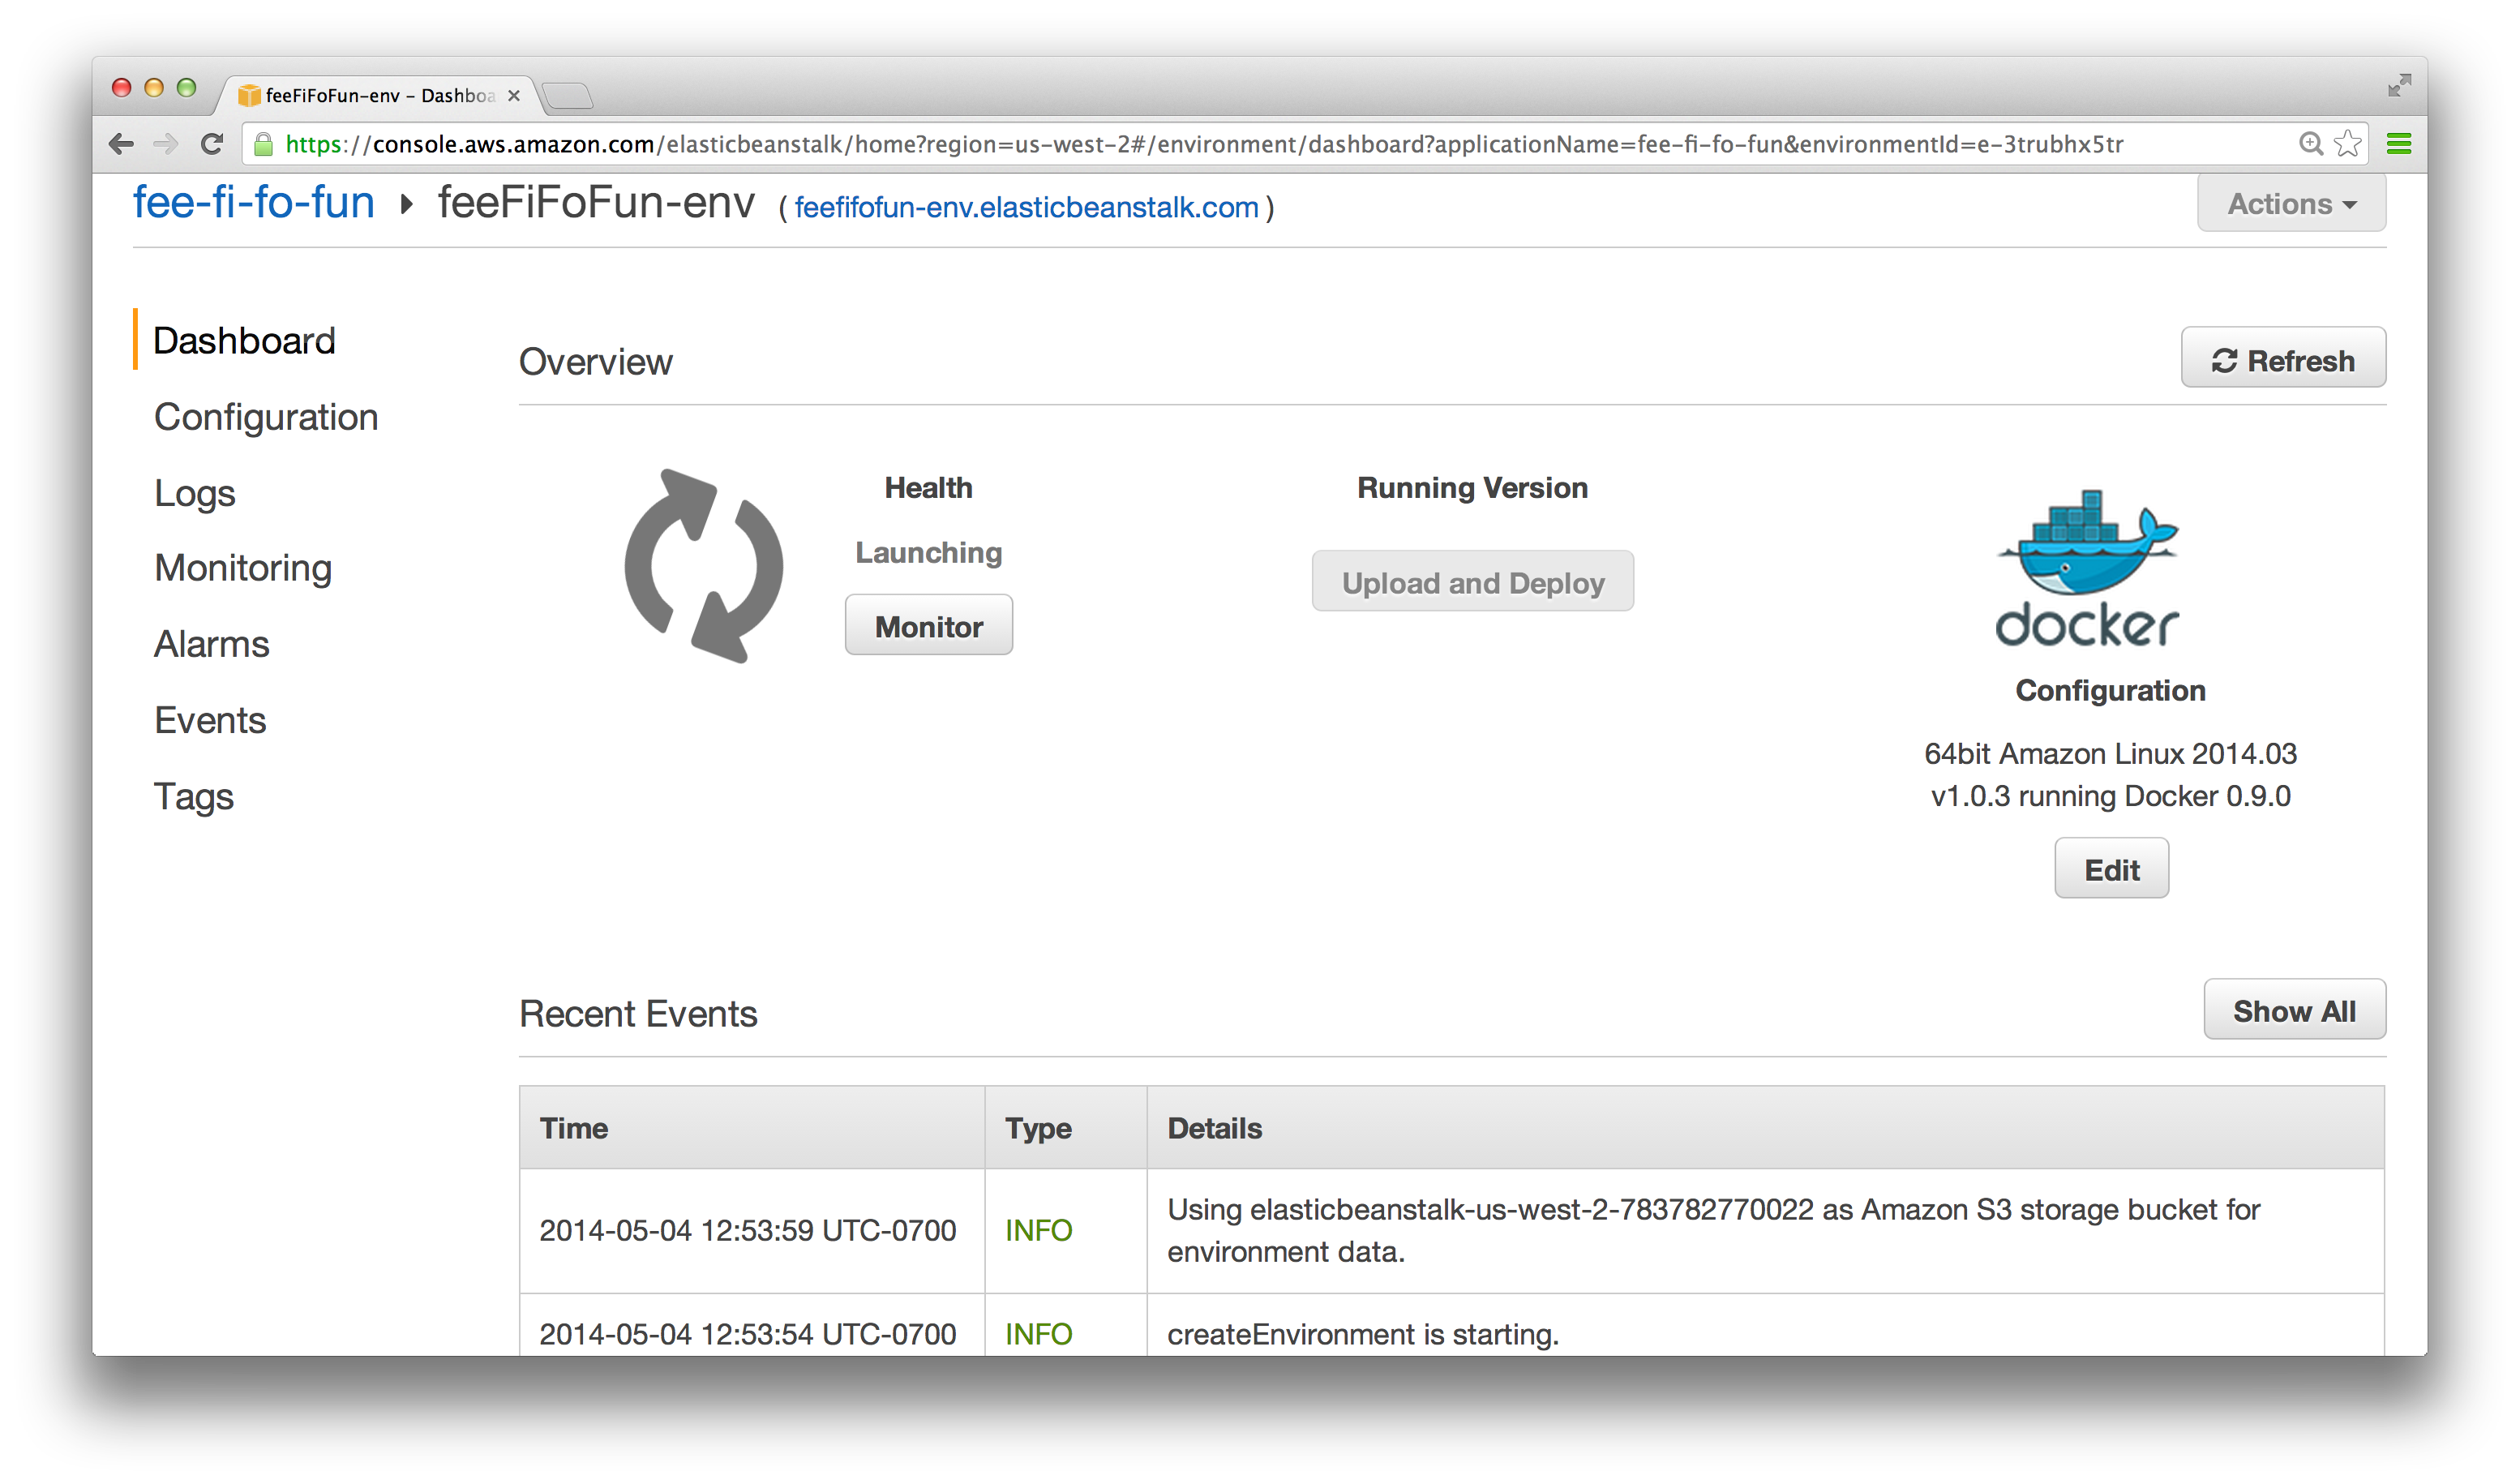Image resolution: width=2520 pixels, height=1484 pixels.
Task: Open the Actions dropdown
Action: 2291,204
